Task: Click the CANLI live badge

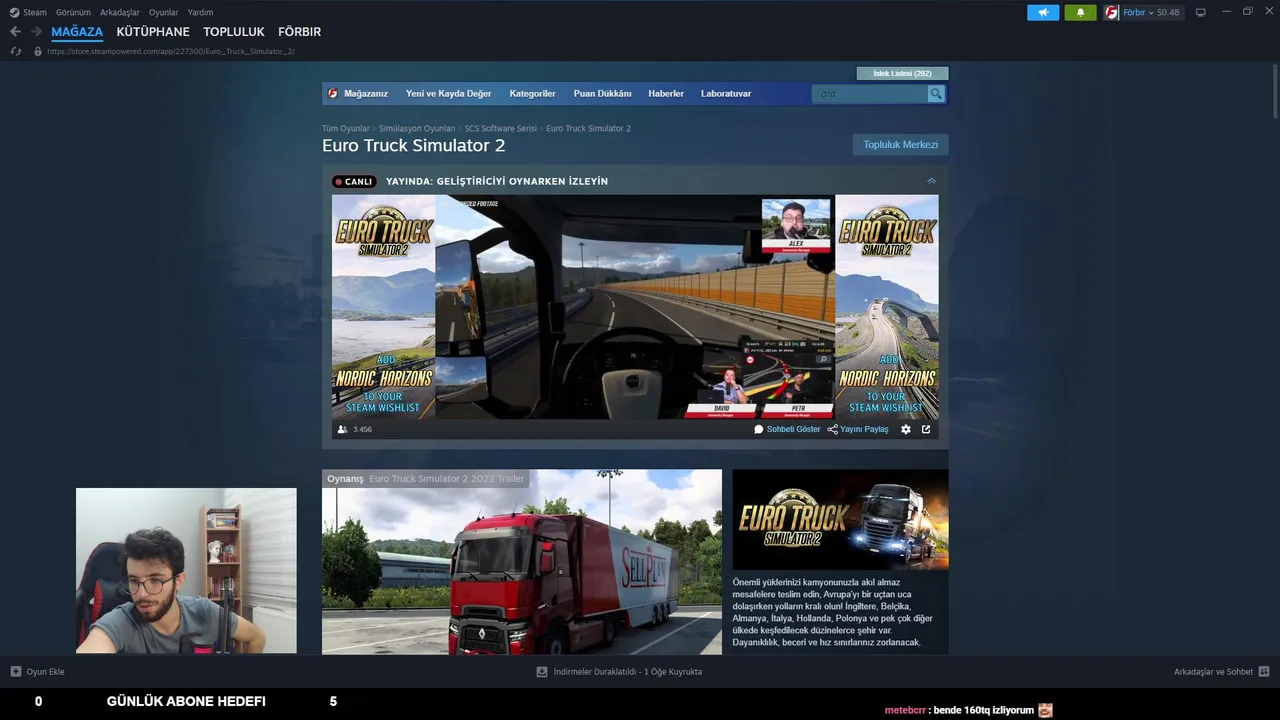Action: coord(354,181)
